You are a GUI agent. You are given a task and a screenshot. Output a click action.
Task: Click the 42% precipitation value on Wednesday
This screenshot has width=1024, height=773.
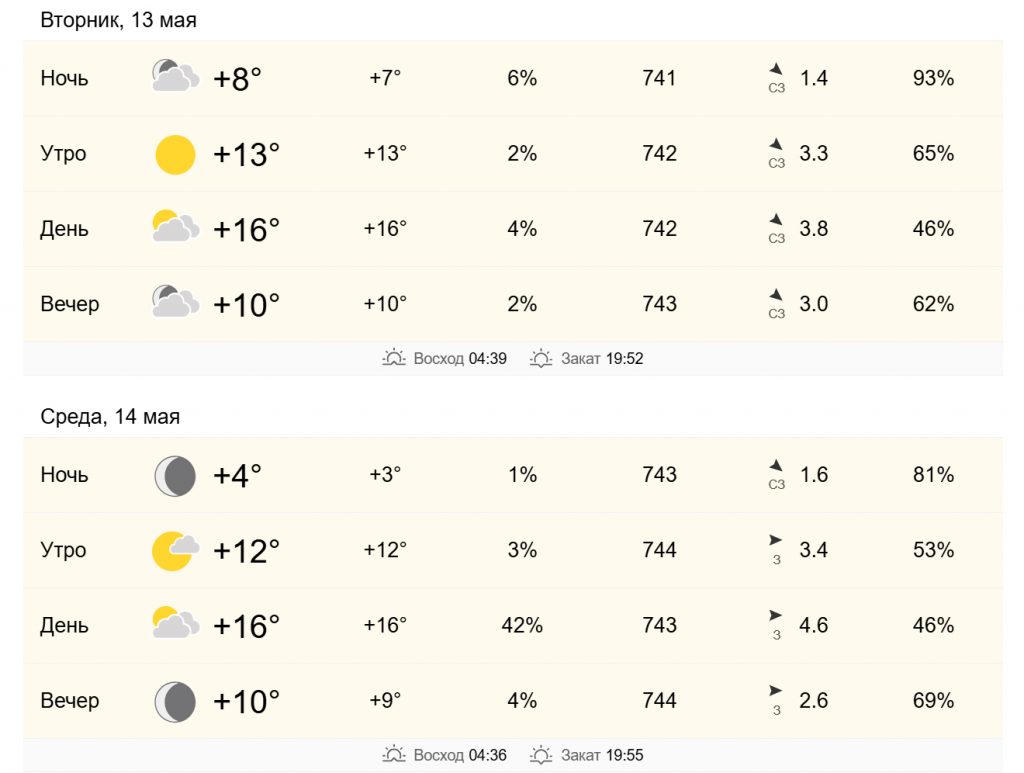(x=522, y=625)
